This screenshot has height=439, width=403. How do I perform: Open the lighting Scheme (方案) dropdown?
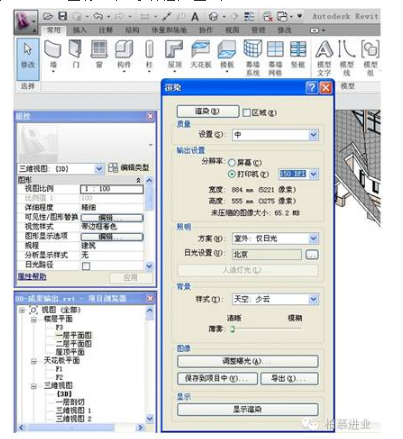tap(275, 238)
